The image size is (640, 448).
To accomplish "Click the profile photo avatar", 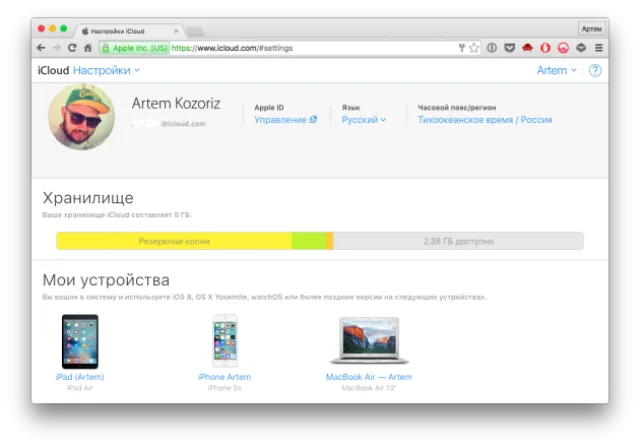I will 82,117.
